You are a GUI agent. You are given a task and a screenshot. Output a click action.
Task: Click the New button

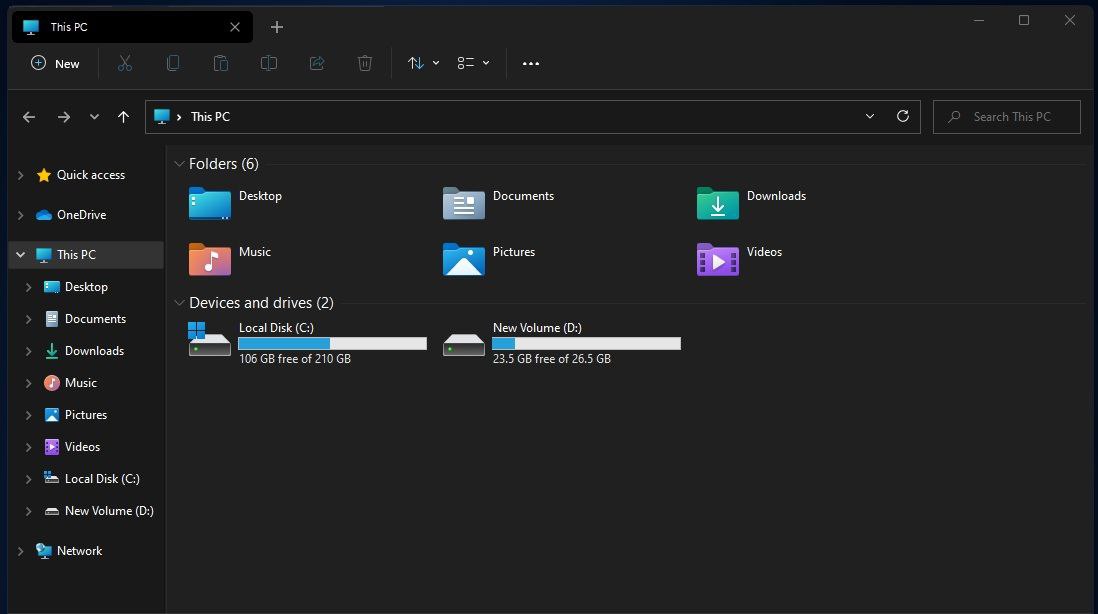(x=55, y=63)
